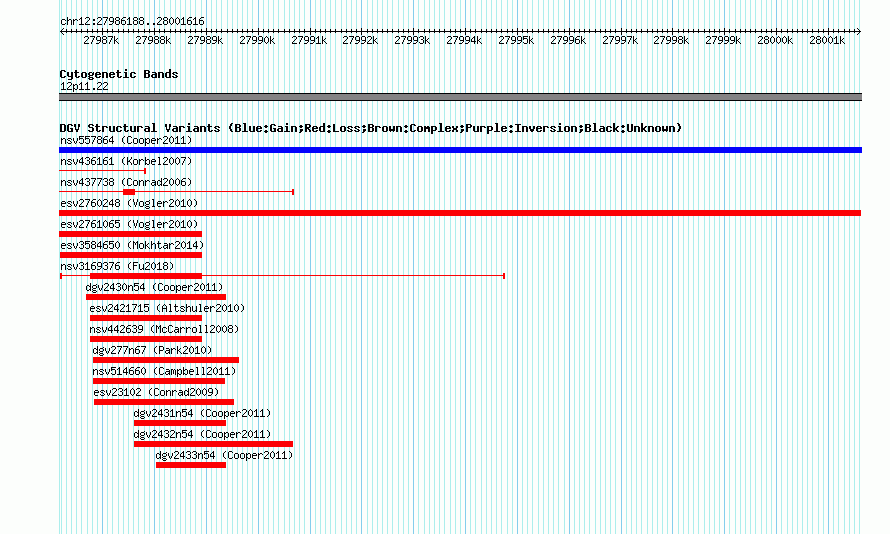Select the red bar under dgv2432n54

point(213,444)
